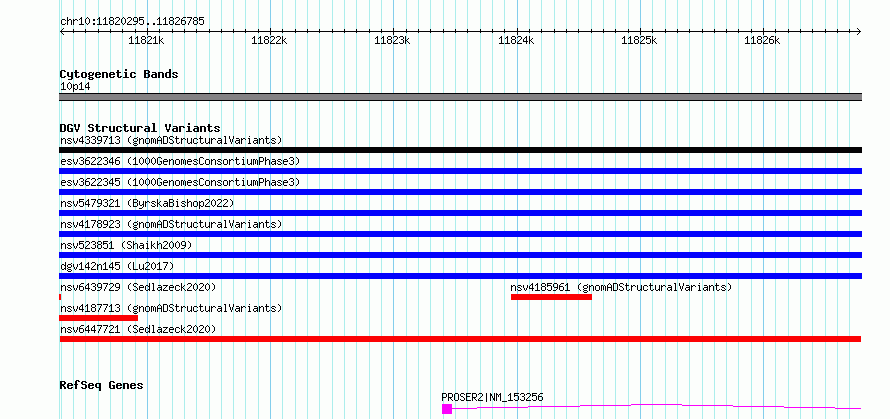Click the blue bar under nsv523851

click(x=460, y=255)
